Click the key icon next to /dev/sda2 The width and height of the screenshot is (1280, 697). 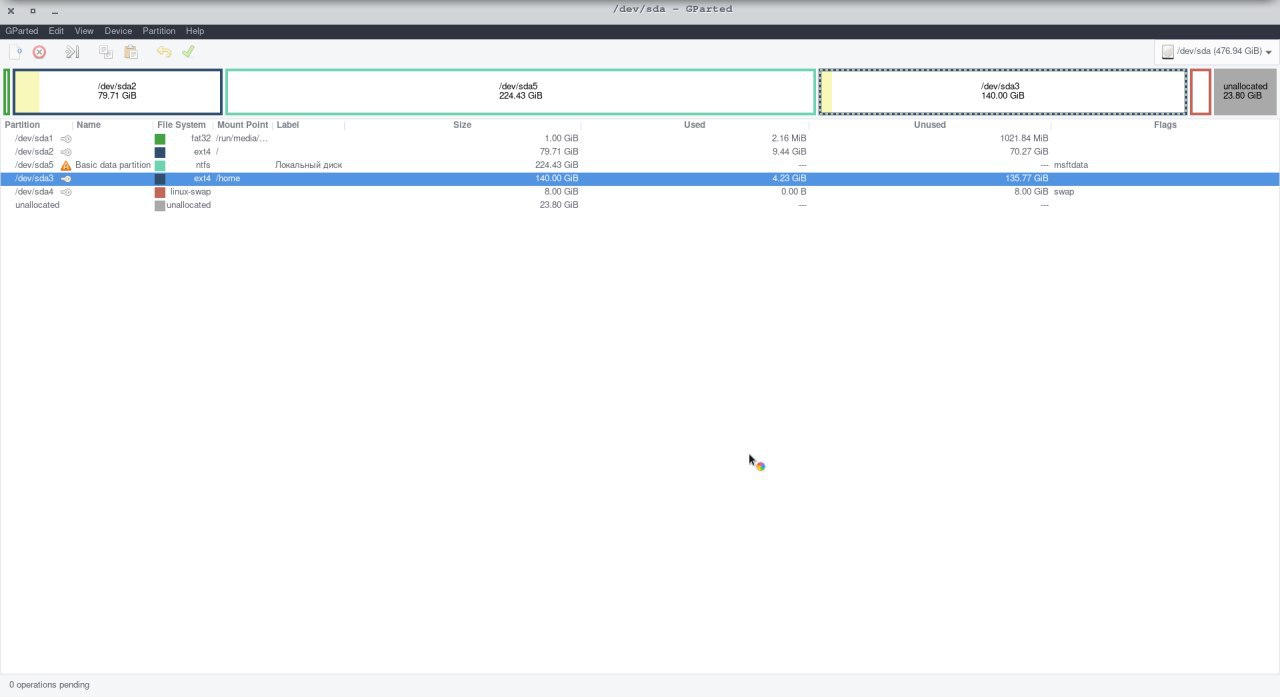point(66,152)
